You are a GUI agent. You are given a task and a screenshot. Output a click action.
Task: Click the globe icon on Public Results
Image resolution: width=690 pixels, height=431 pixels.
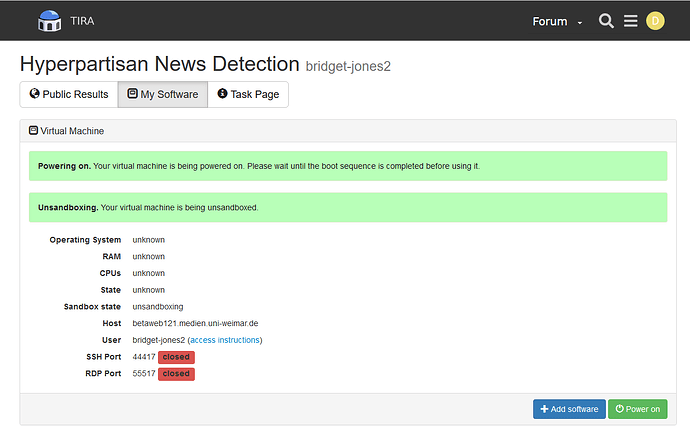[x=34, y=94]
